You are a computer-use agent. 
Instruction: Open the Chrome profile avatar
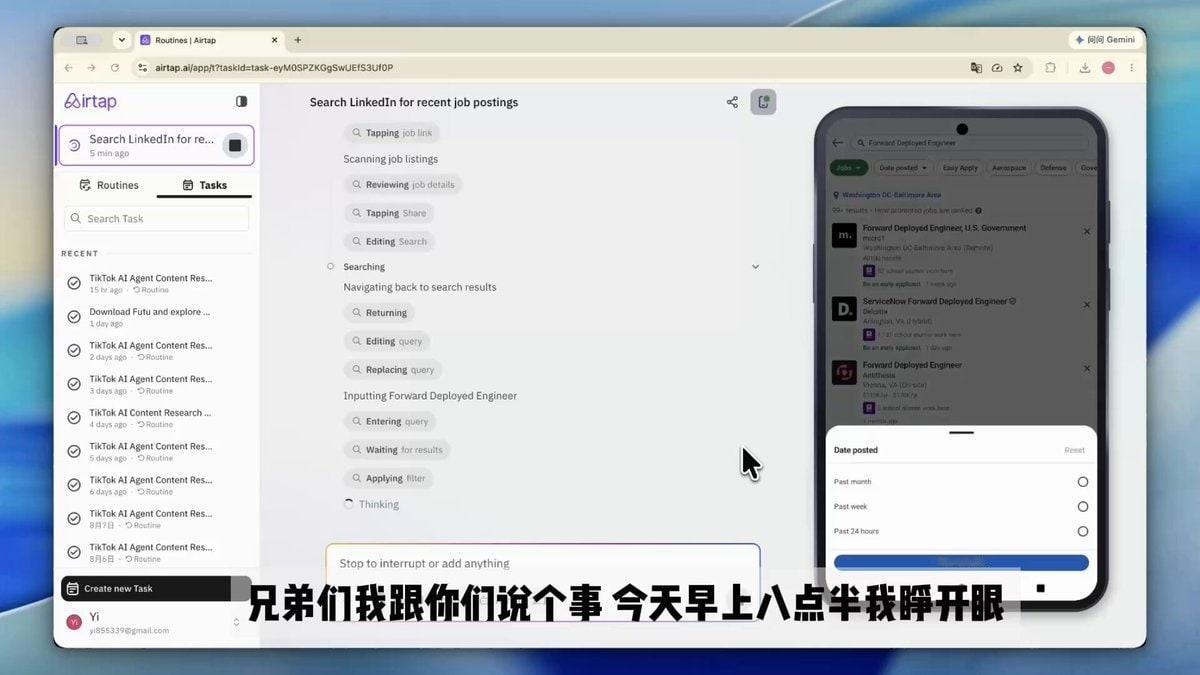(1108, 68)
